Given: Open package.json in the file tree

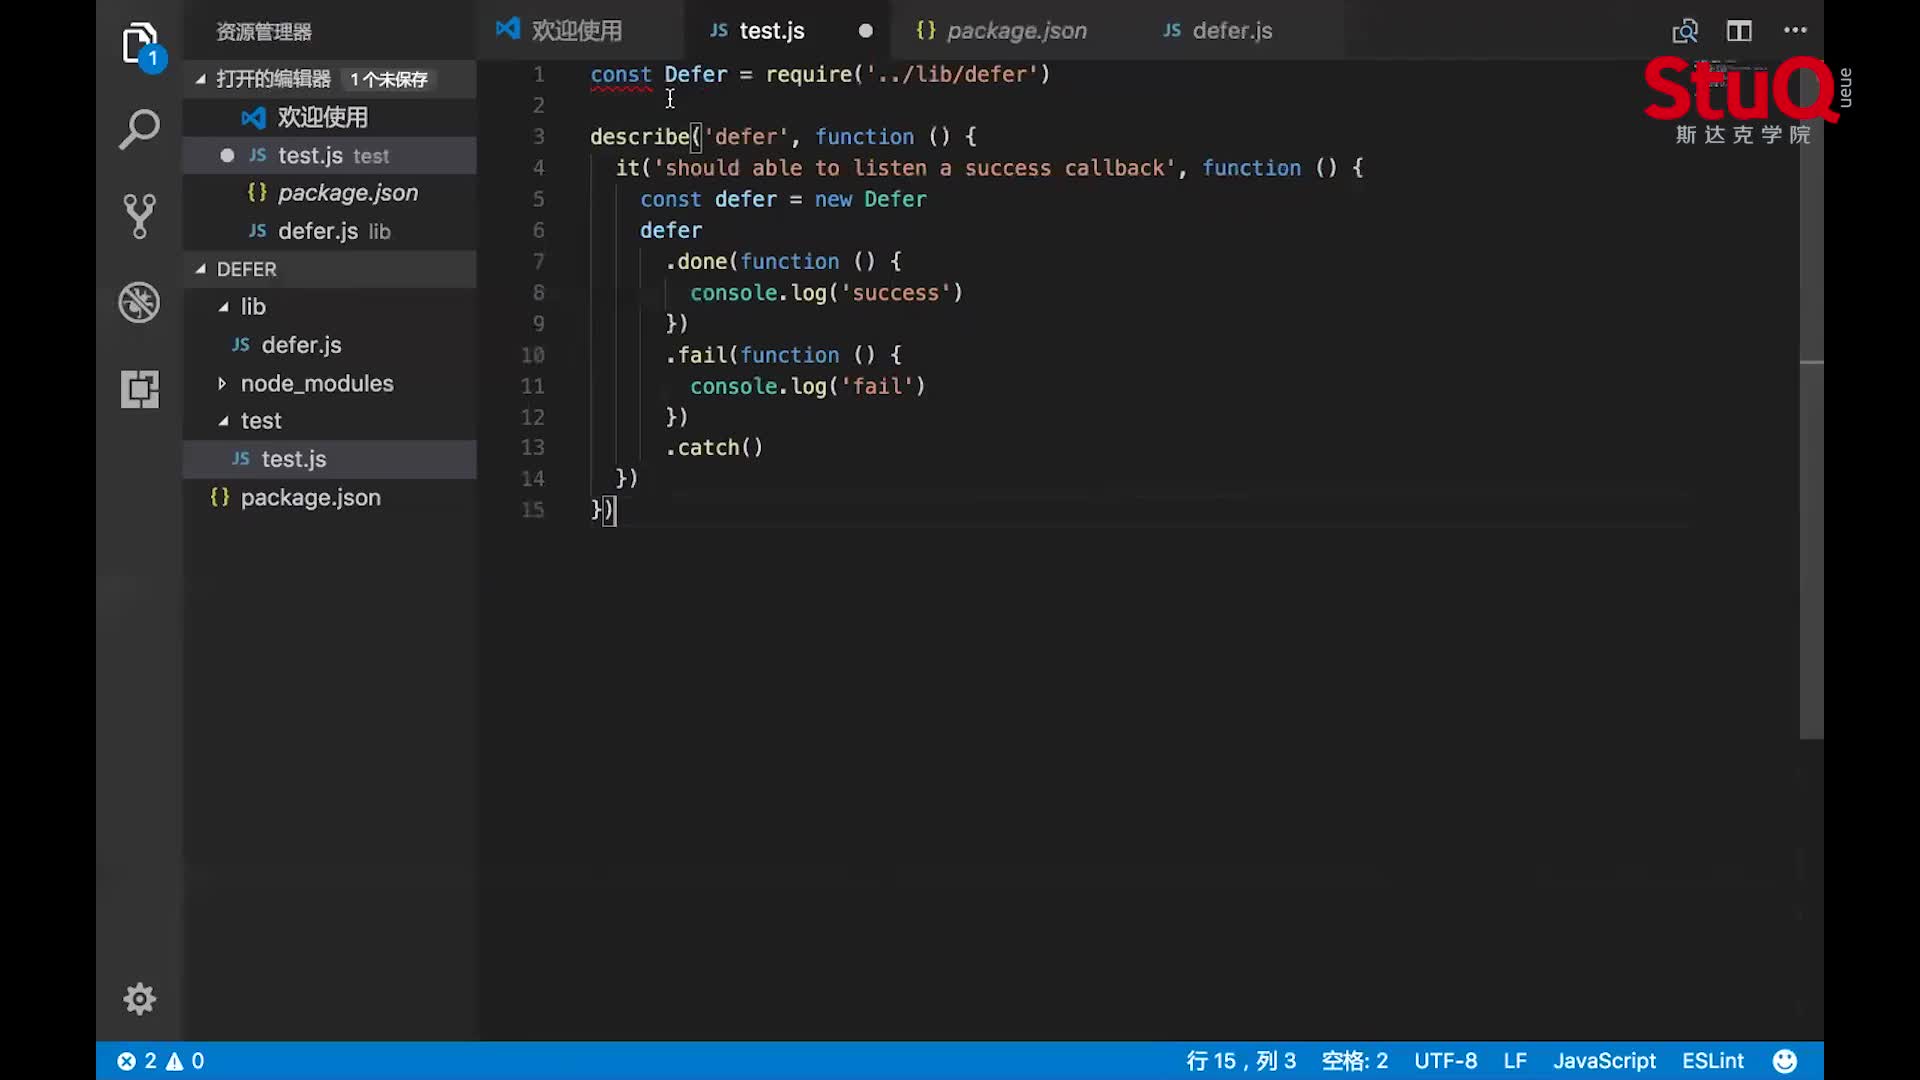Looking at the screenshot, I should tap(309, 498).
